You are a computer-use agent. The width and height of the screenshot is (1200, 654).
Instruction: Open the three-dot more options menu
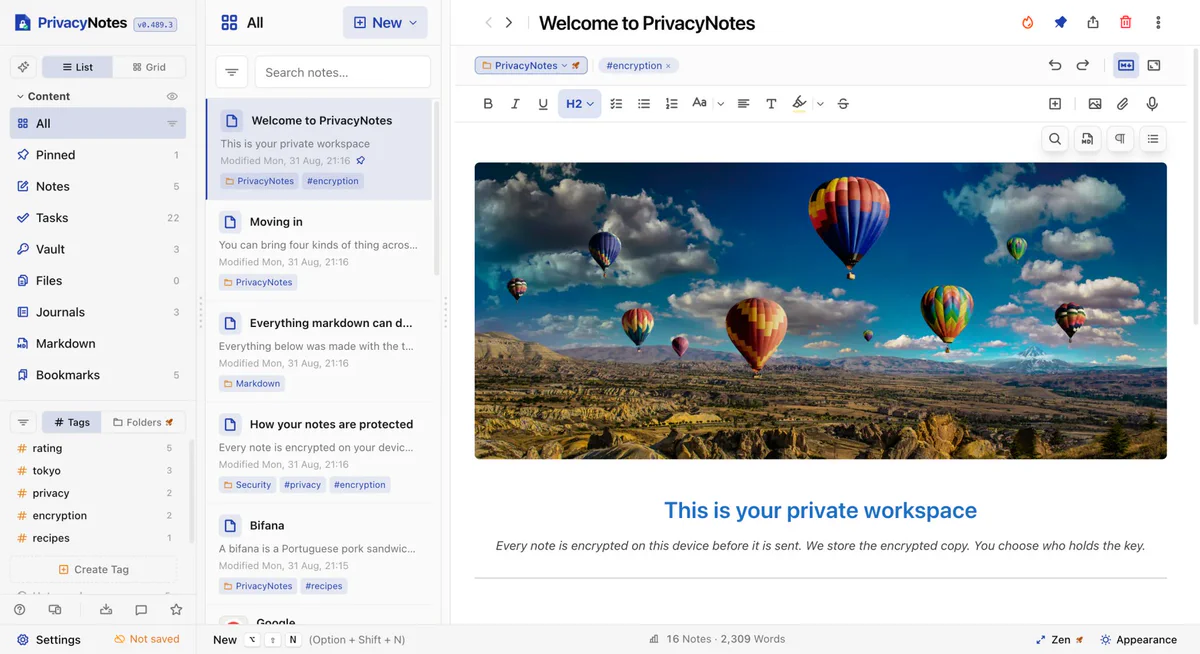pyautogui.click(x=1158, y=23)
